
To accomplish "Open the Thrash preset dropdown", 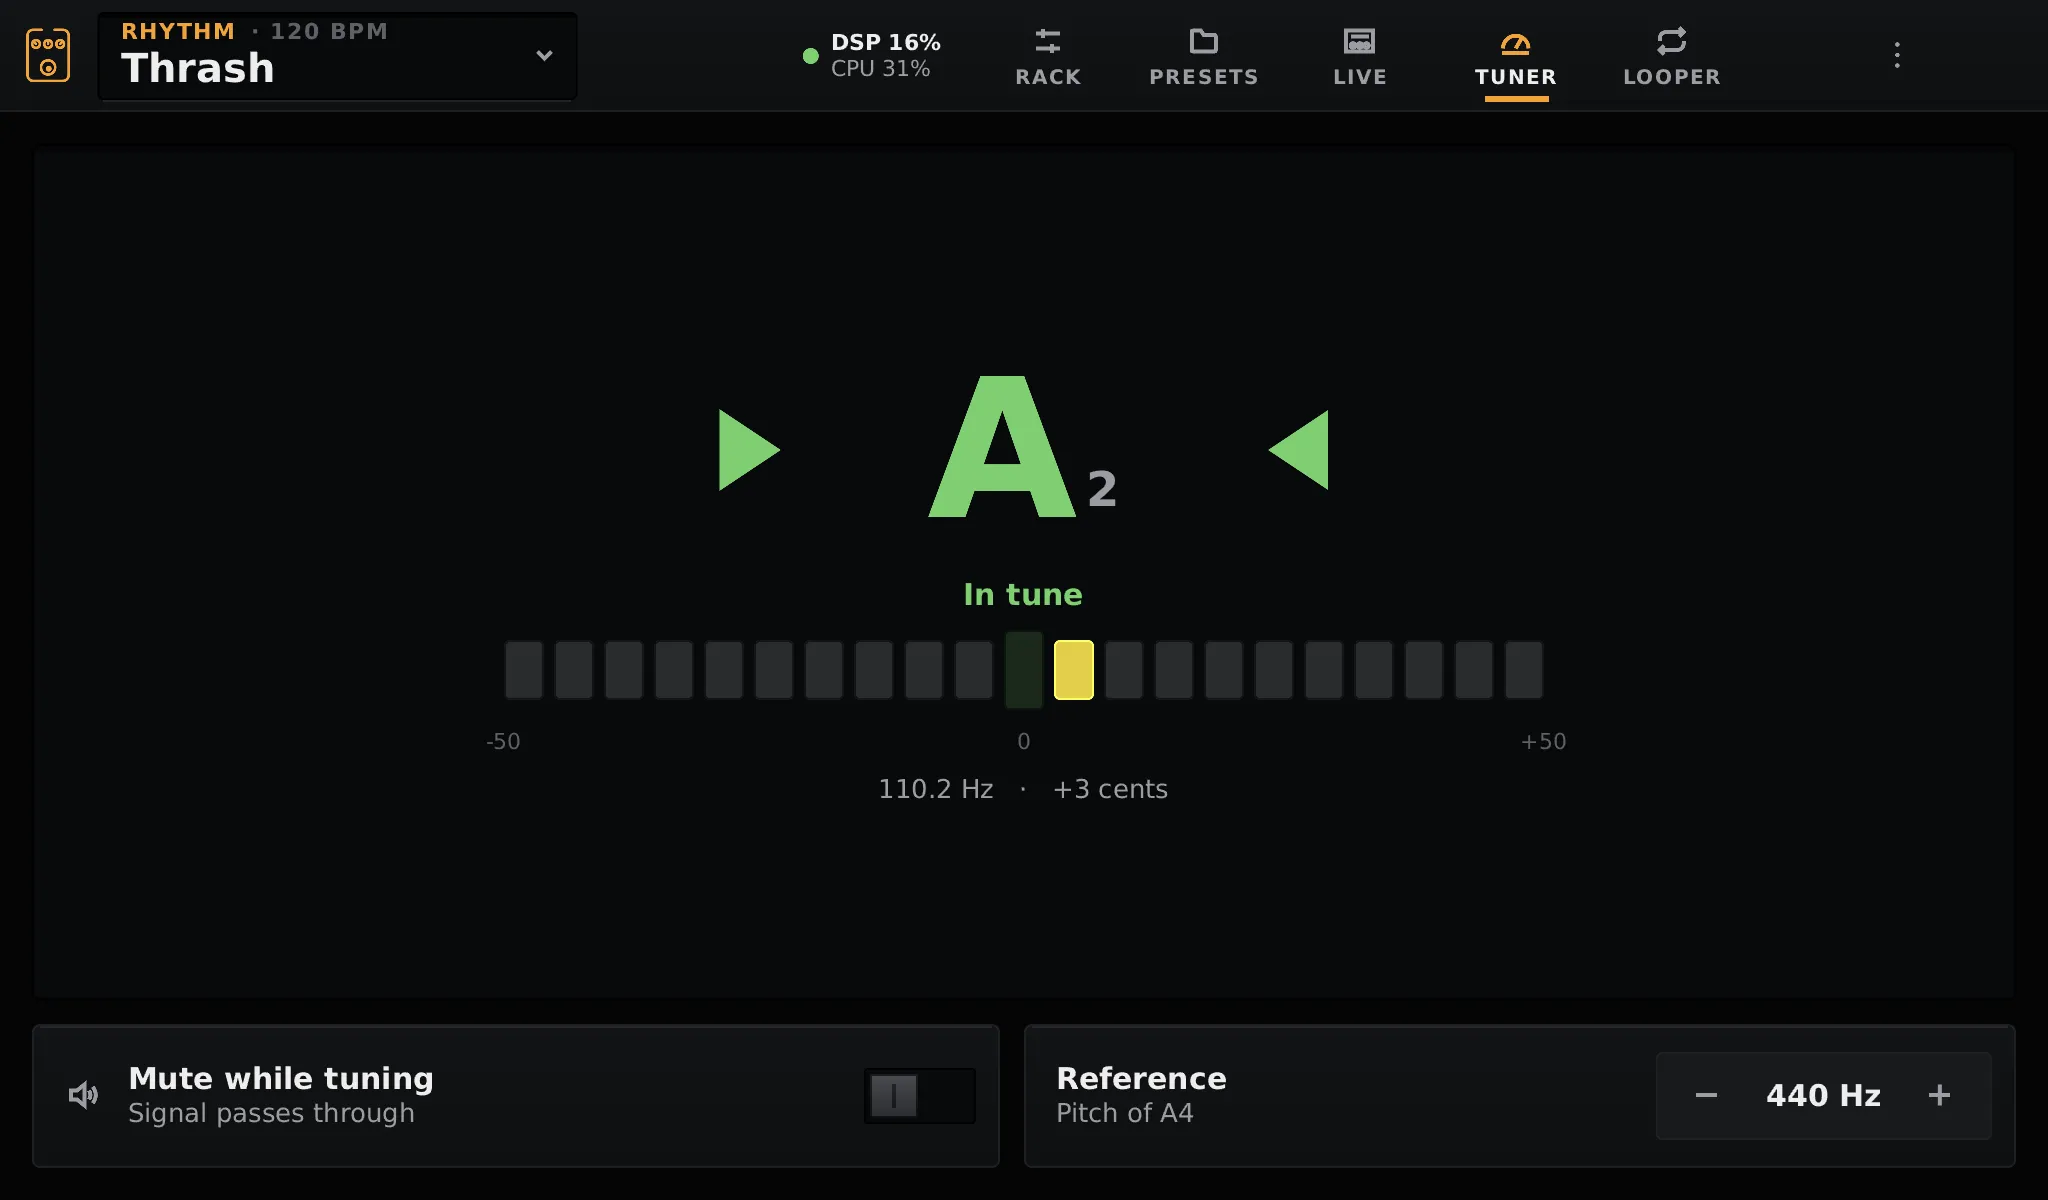I will pyautogui.click(x=337, y=56).
